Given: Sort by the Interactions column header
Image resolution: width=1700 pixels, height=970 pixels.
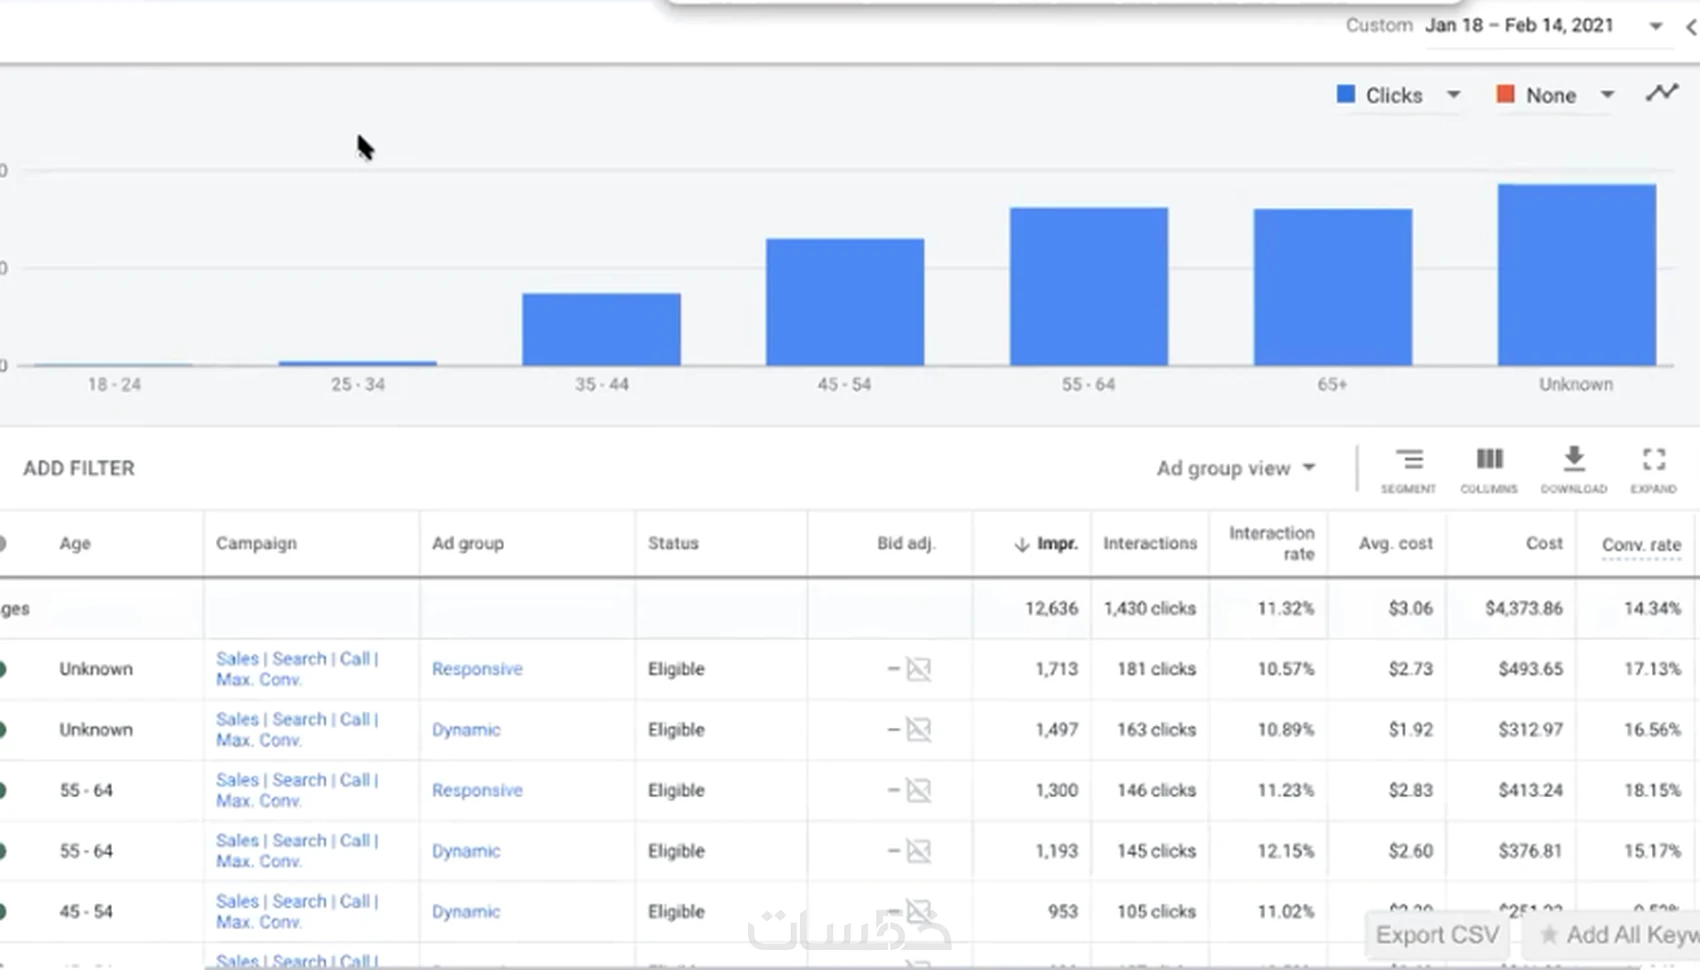Looking at the screenshot, I should click(x=1149, y=543).
